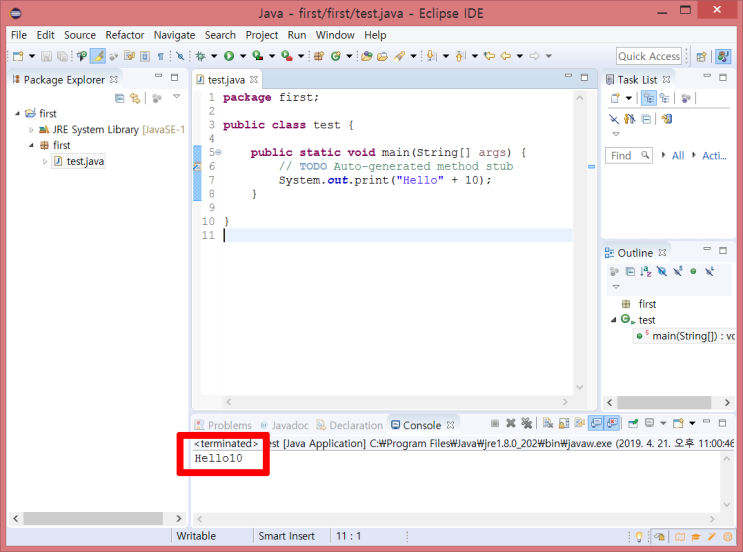Toggle Hide Fields in Outline toolbar
743x552 pixels.
click(661, 271)
